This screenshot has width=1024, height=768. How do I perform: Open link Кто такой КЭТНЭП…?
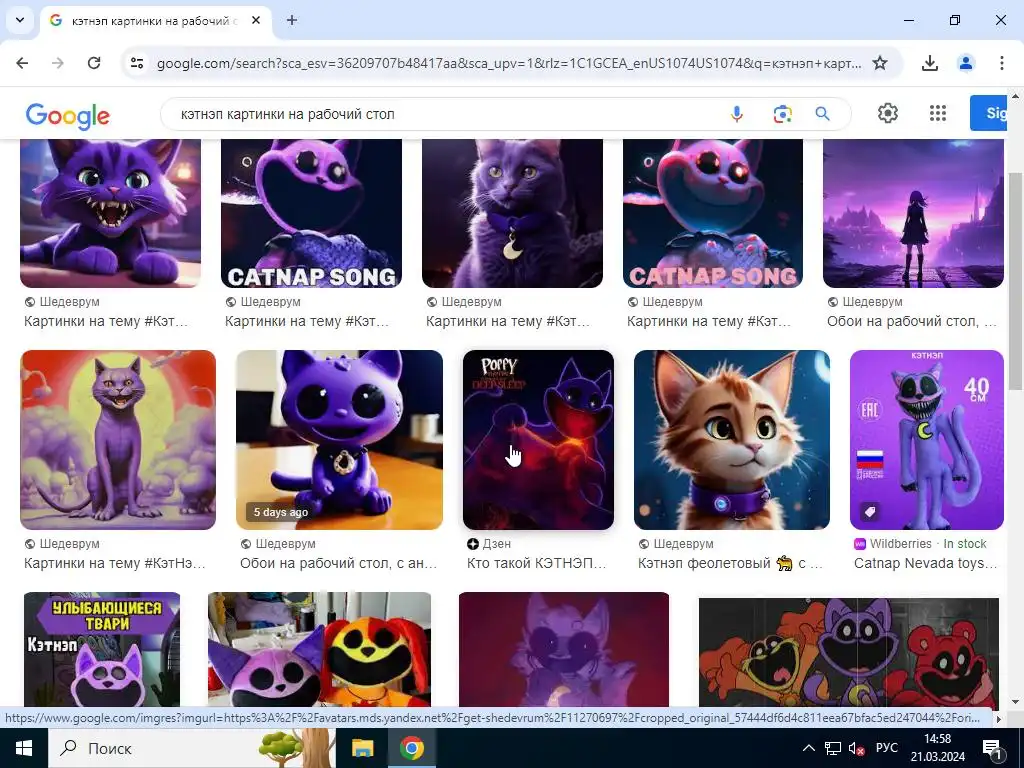click(x=537, y=563)
